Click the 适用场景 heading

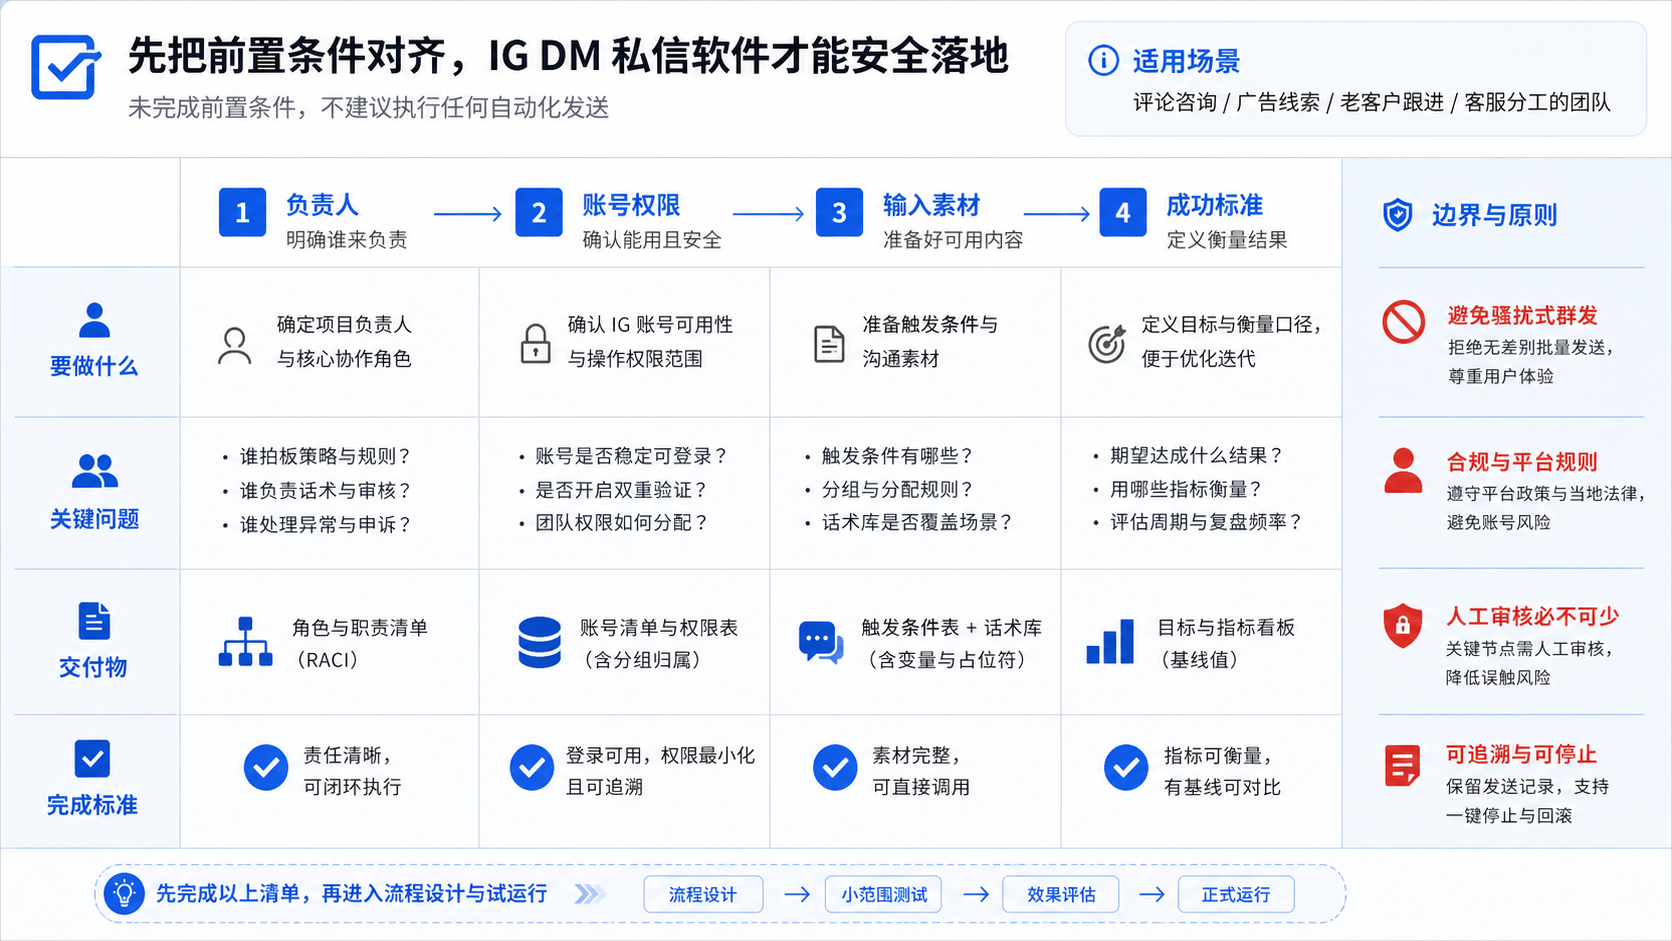[1186, 61]
